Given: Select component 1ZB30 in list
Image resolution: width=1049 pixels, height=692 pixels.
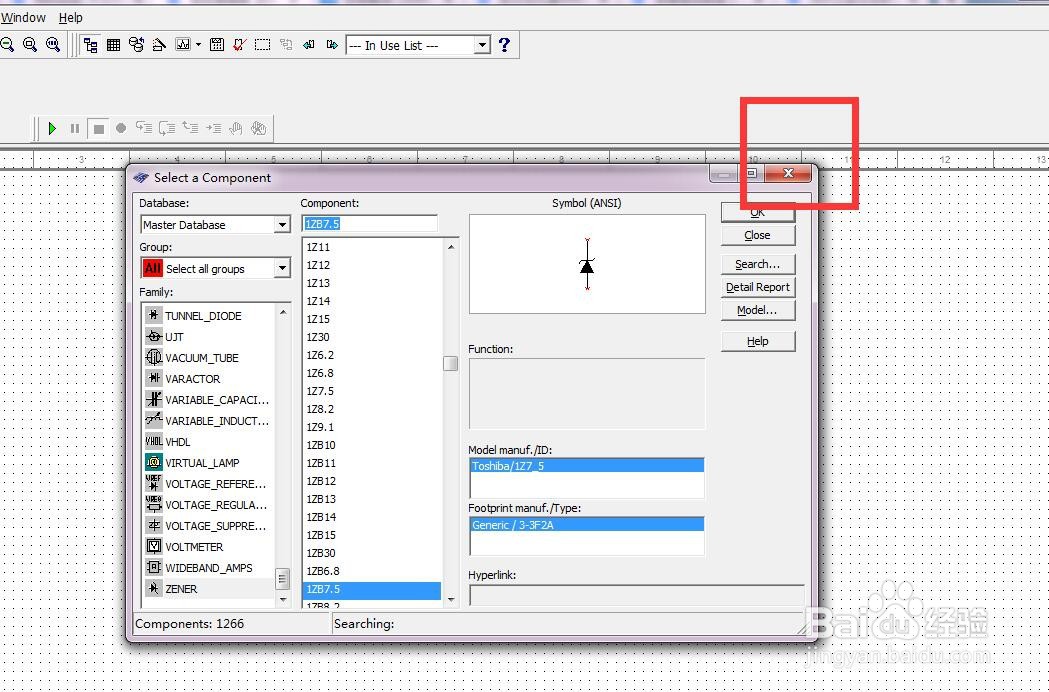Looking at the screenshot, I should pos(372,553).
